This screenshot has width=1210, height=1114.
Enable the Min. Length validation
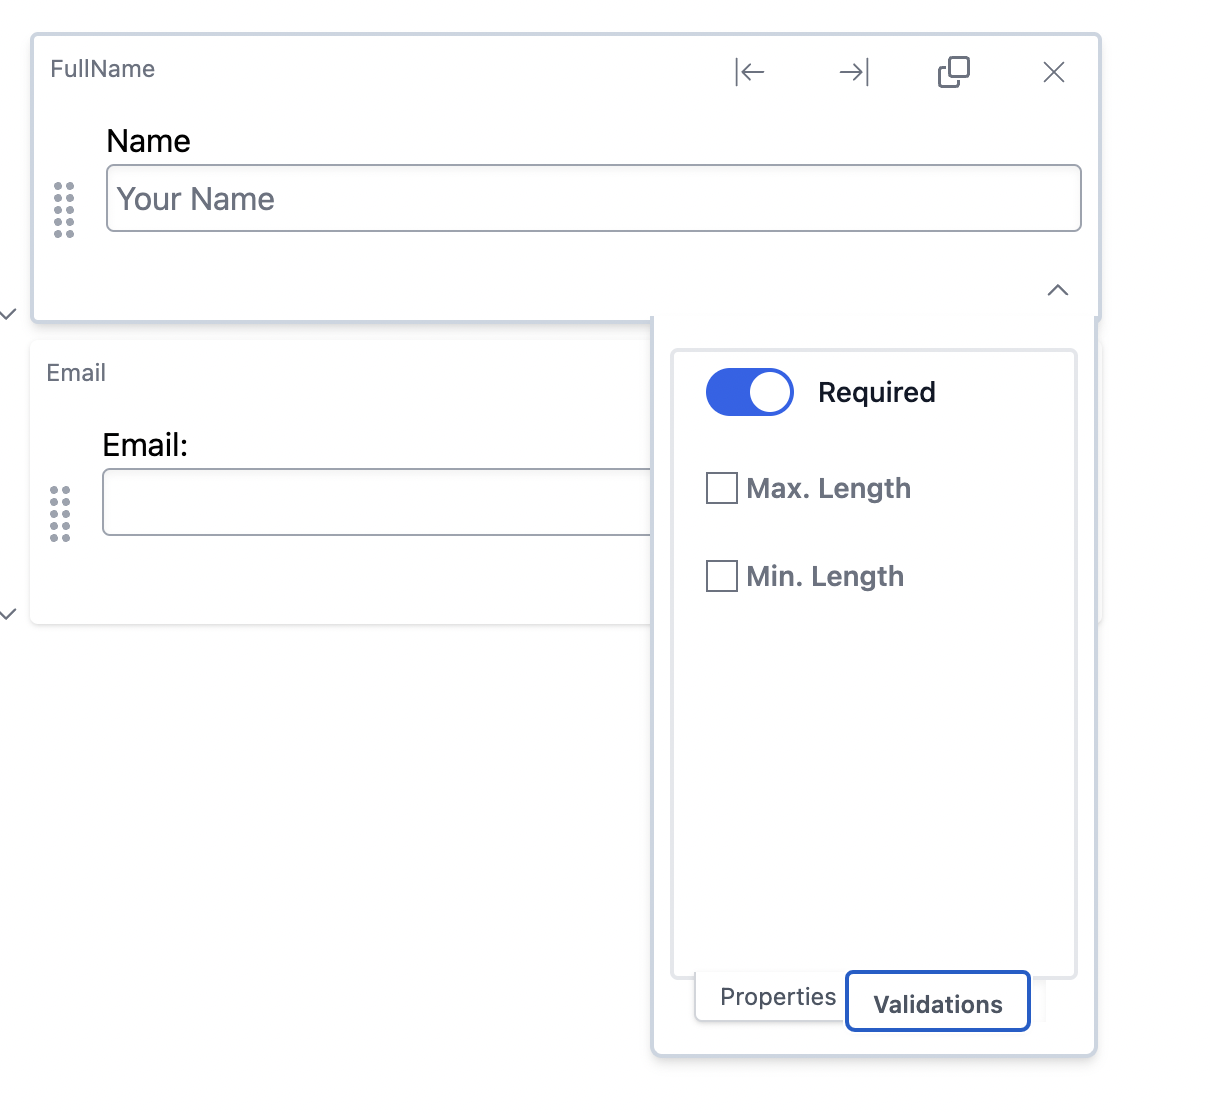(x=721, y=576)
